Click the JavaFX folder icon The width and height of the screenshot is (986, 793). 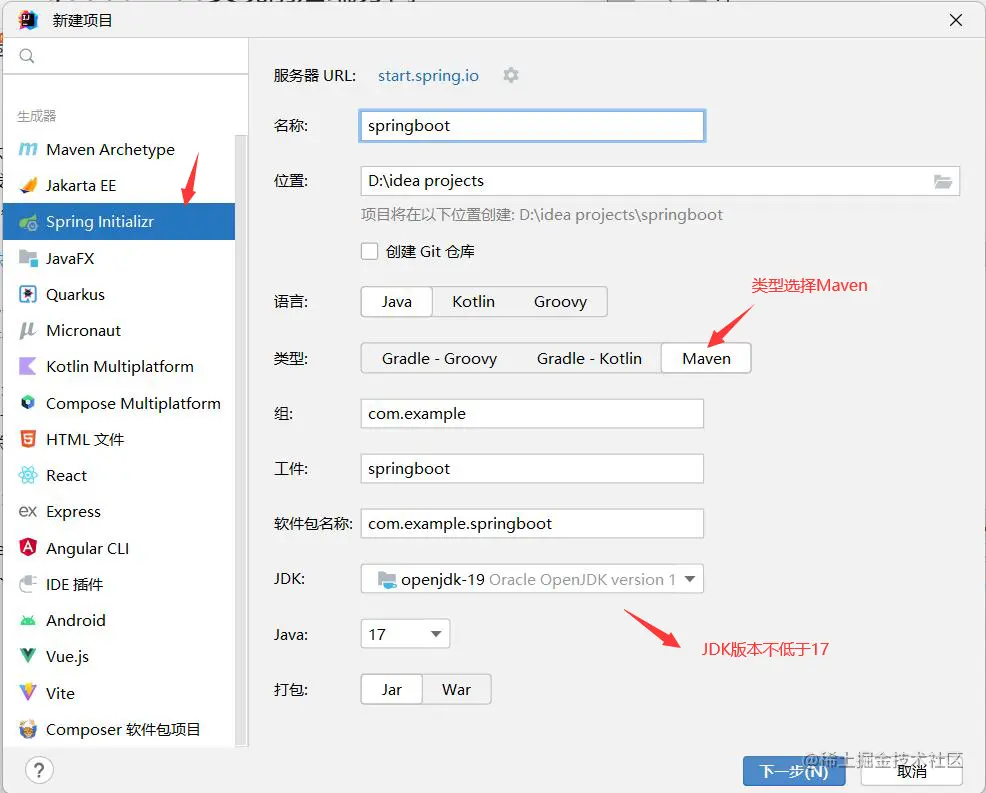[28, 258]
